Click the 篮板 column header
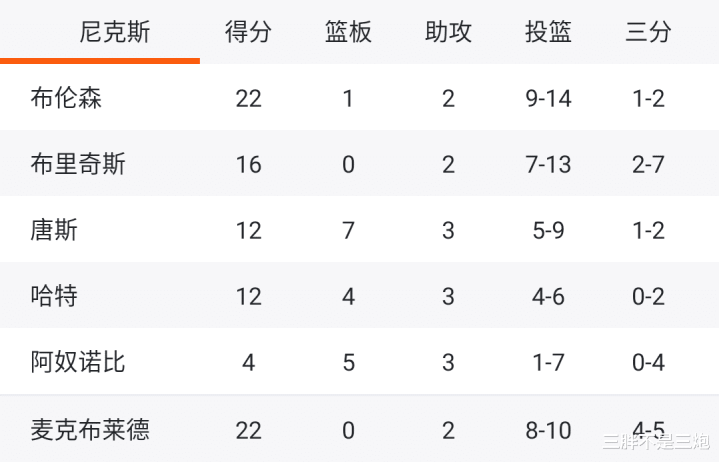719x462 pixels. [348, 32]
